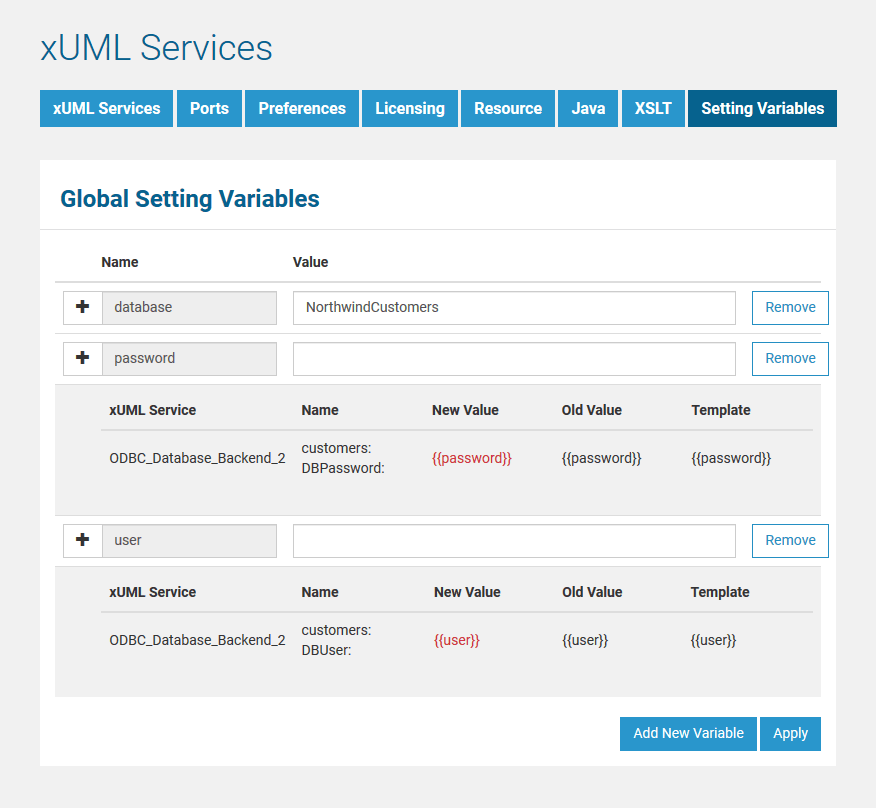Remove the password variable
The width and height of the screenshot is (876, 808).
tap(790, 359)
